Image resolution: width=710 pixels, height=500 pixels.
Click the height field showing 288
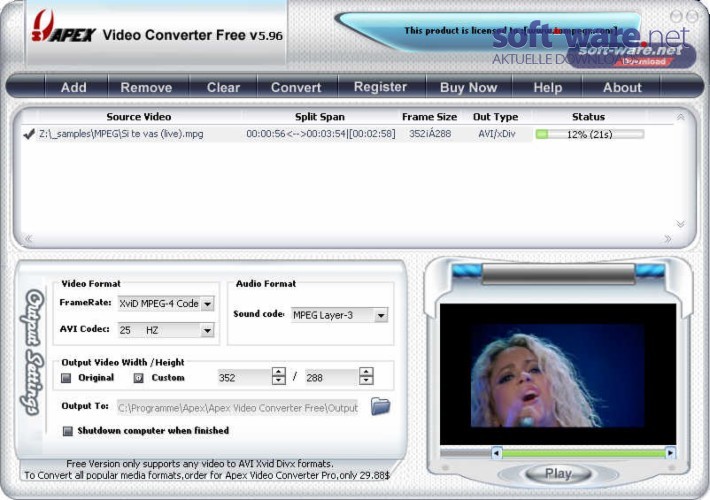point(332,377)
